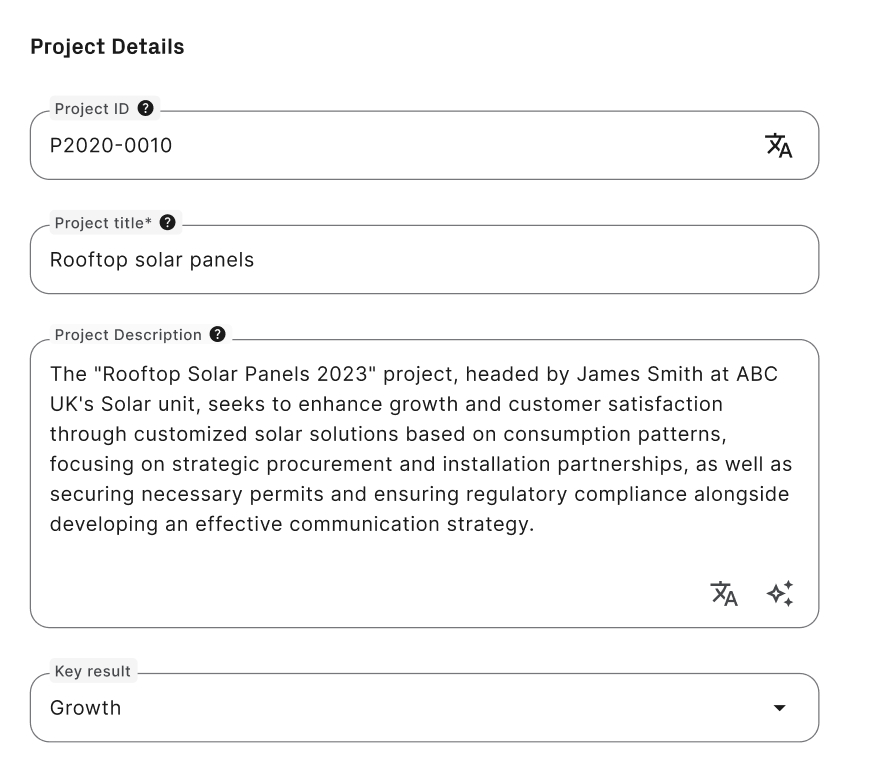This screenshot has width=872, height=776.
Task: Click the Project Details heading
Action: point(107,47)
